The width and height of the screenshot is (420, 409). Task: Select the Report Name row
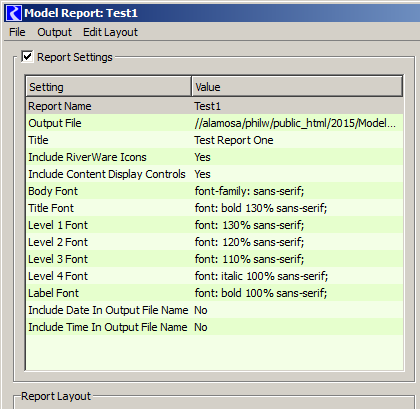214,106
